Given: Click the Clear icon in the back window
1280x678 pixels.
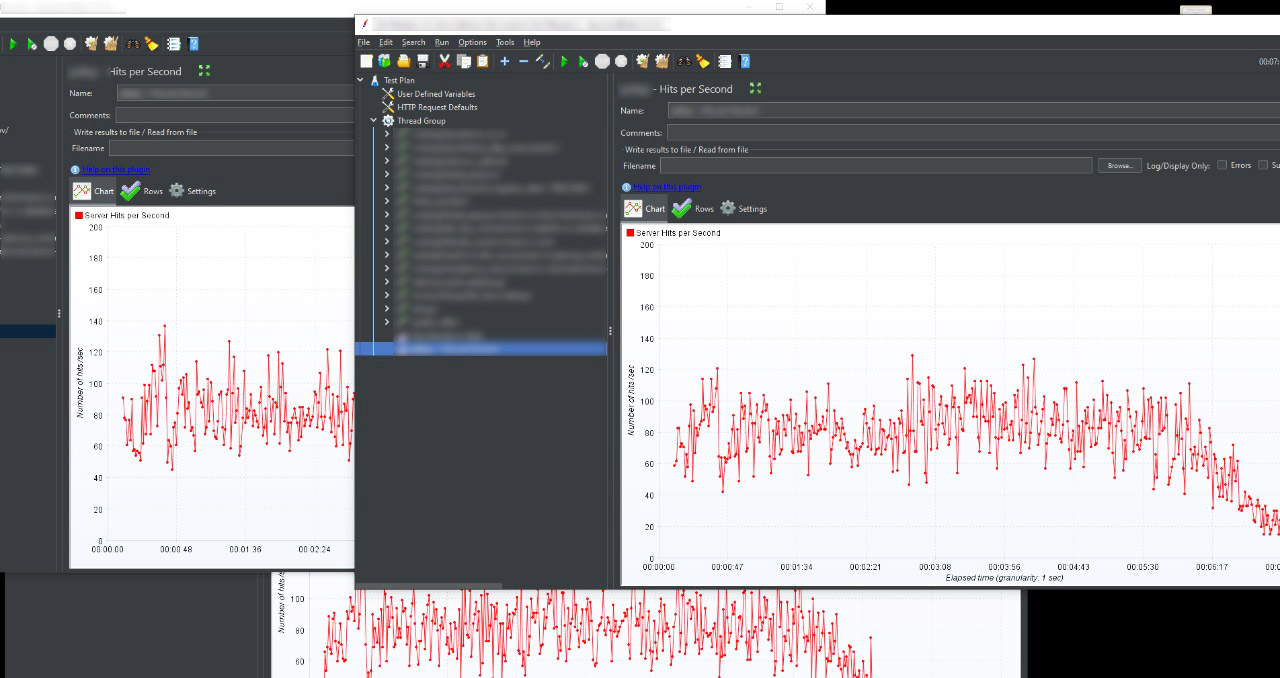Looking at the screenshot, I should pos(91,44).
